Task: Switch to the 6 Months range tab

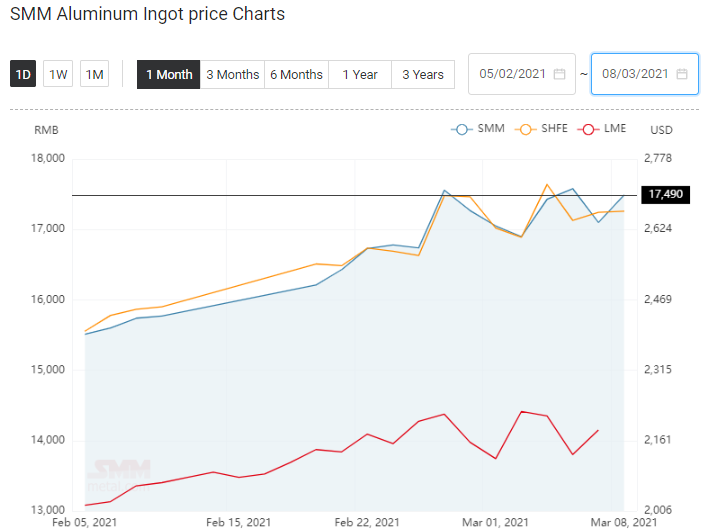Action: tap(296, 74)
